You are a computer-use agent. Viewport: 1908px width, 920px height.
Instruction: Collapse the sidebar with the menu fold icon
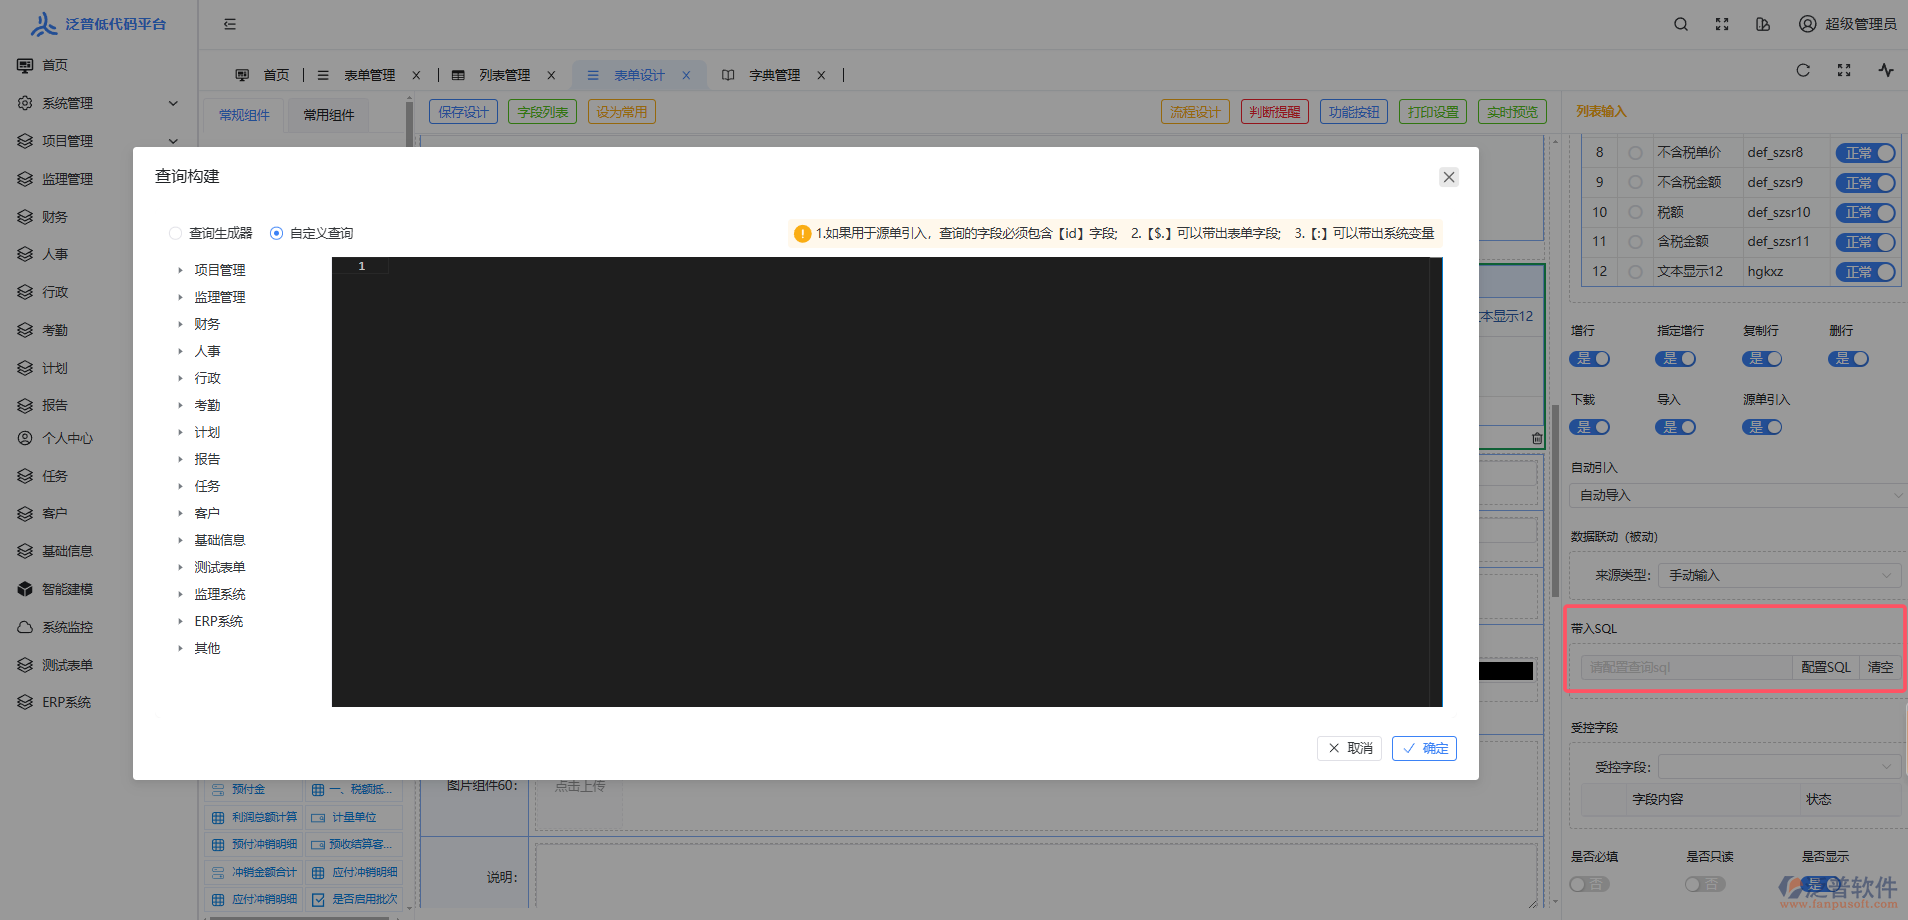[x=230, y=24]
